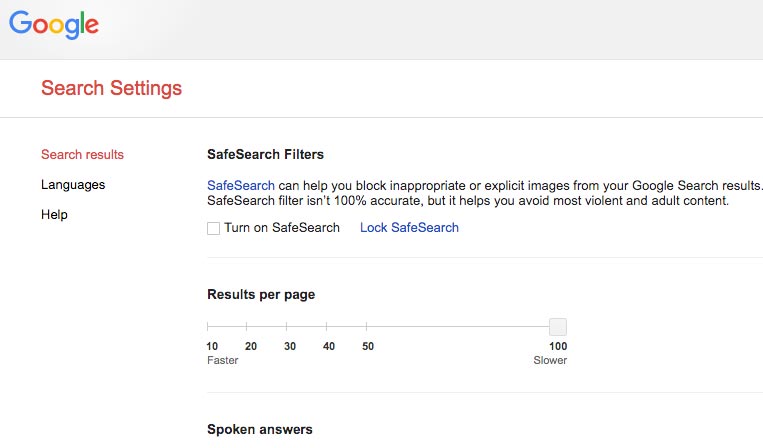Click the Results per page heading
The width and height of the screenshot is (763, 448).
(261, 295)
